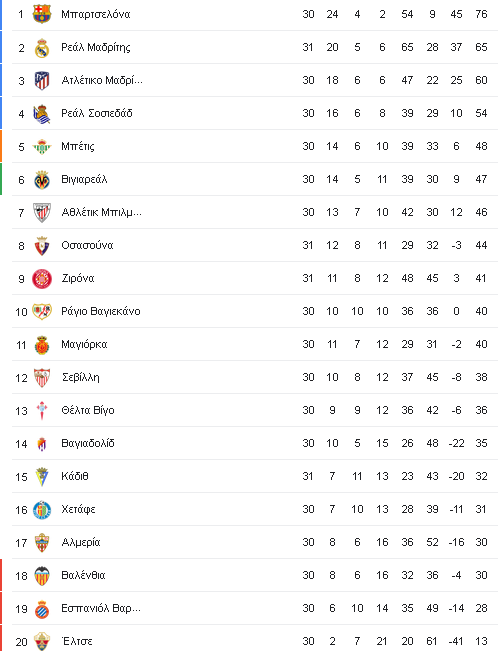Screen dimensions: 498x651
Task: Click the Espanyol crest icon
Action: click(x=42, y=609)
